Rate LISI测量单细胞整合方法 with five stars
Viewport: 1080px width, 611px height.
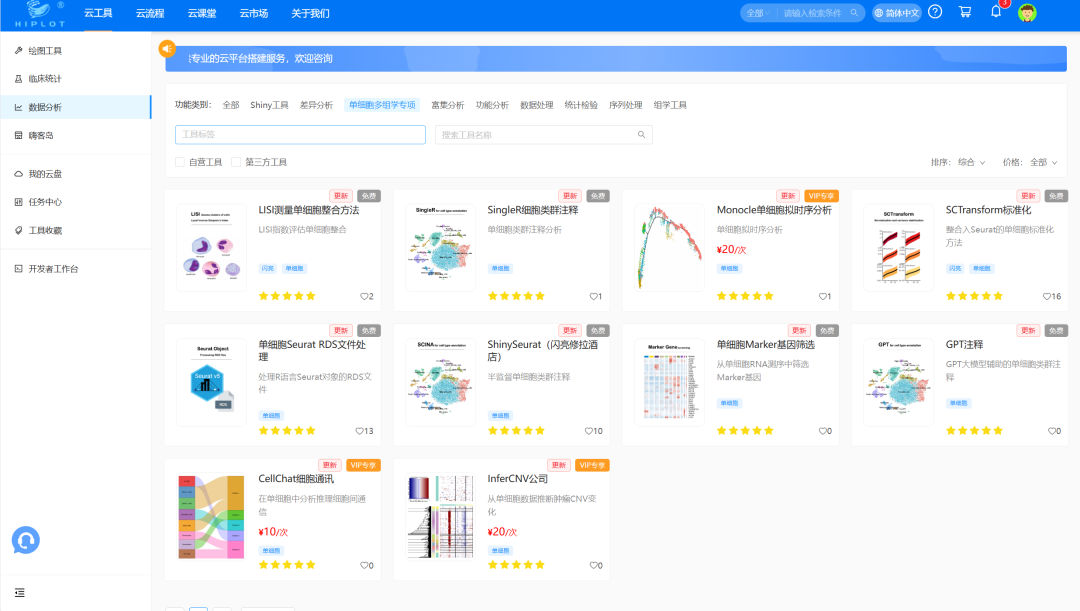pos(310,296)
